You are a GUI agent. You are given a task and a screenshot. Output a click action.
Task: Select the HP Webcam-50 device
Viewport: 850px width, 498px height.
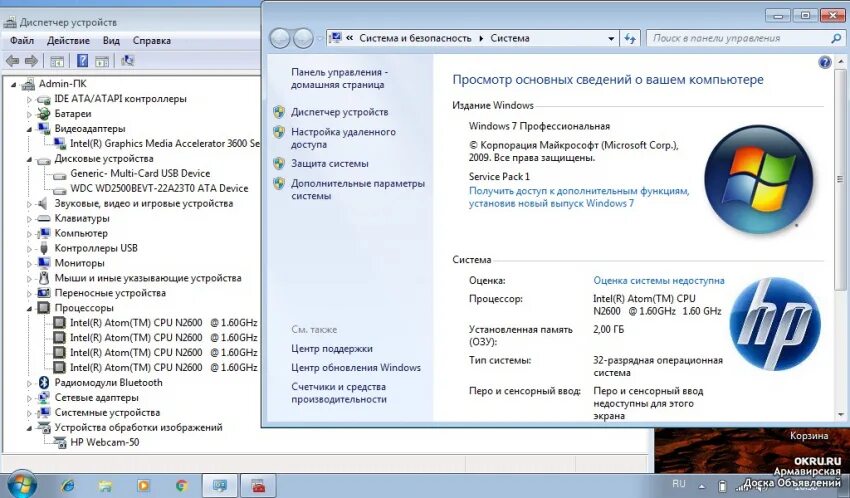click(105, 442)
